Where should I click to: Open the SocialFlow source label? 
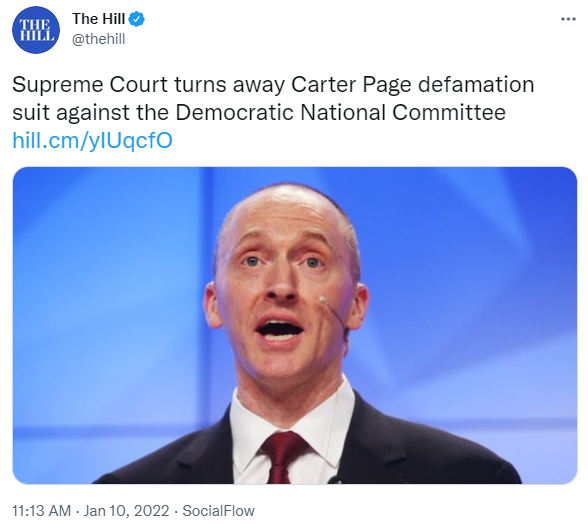coord(218,511)
